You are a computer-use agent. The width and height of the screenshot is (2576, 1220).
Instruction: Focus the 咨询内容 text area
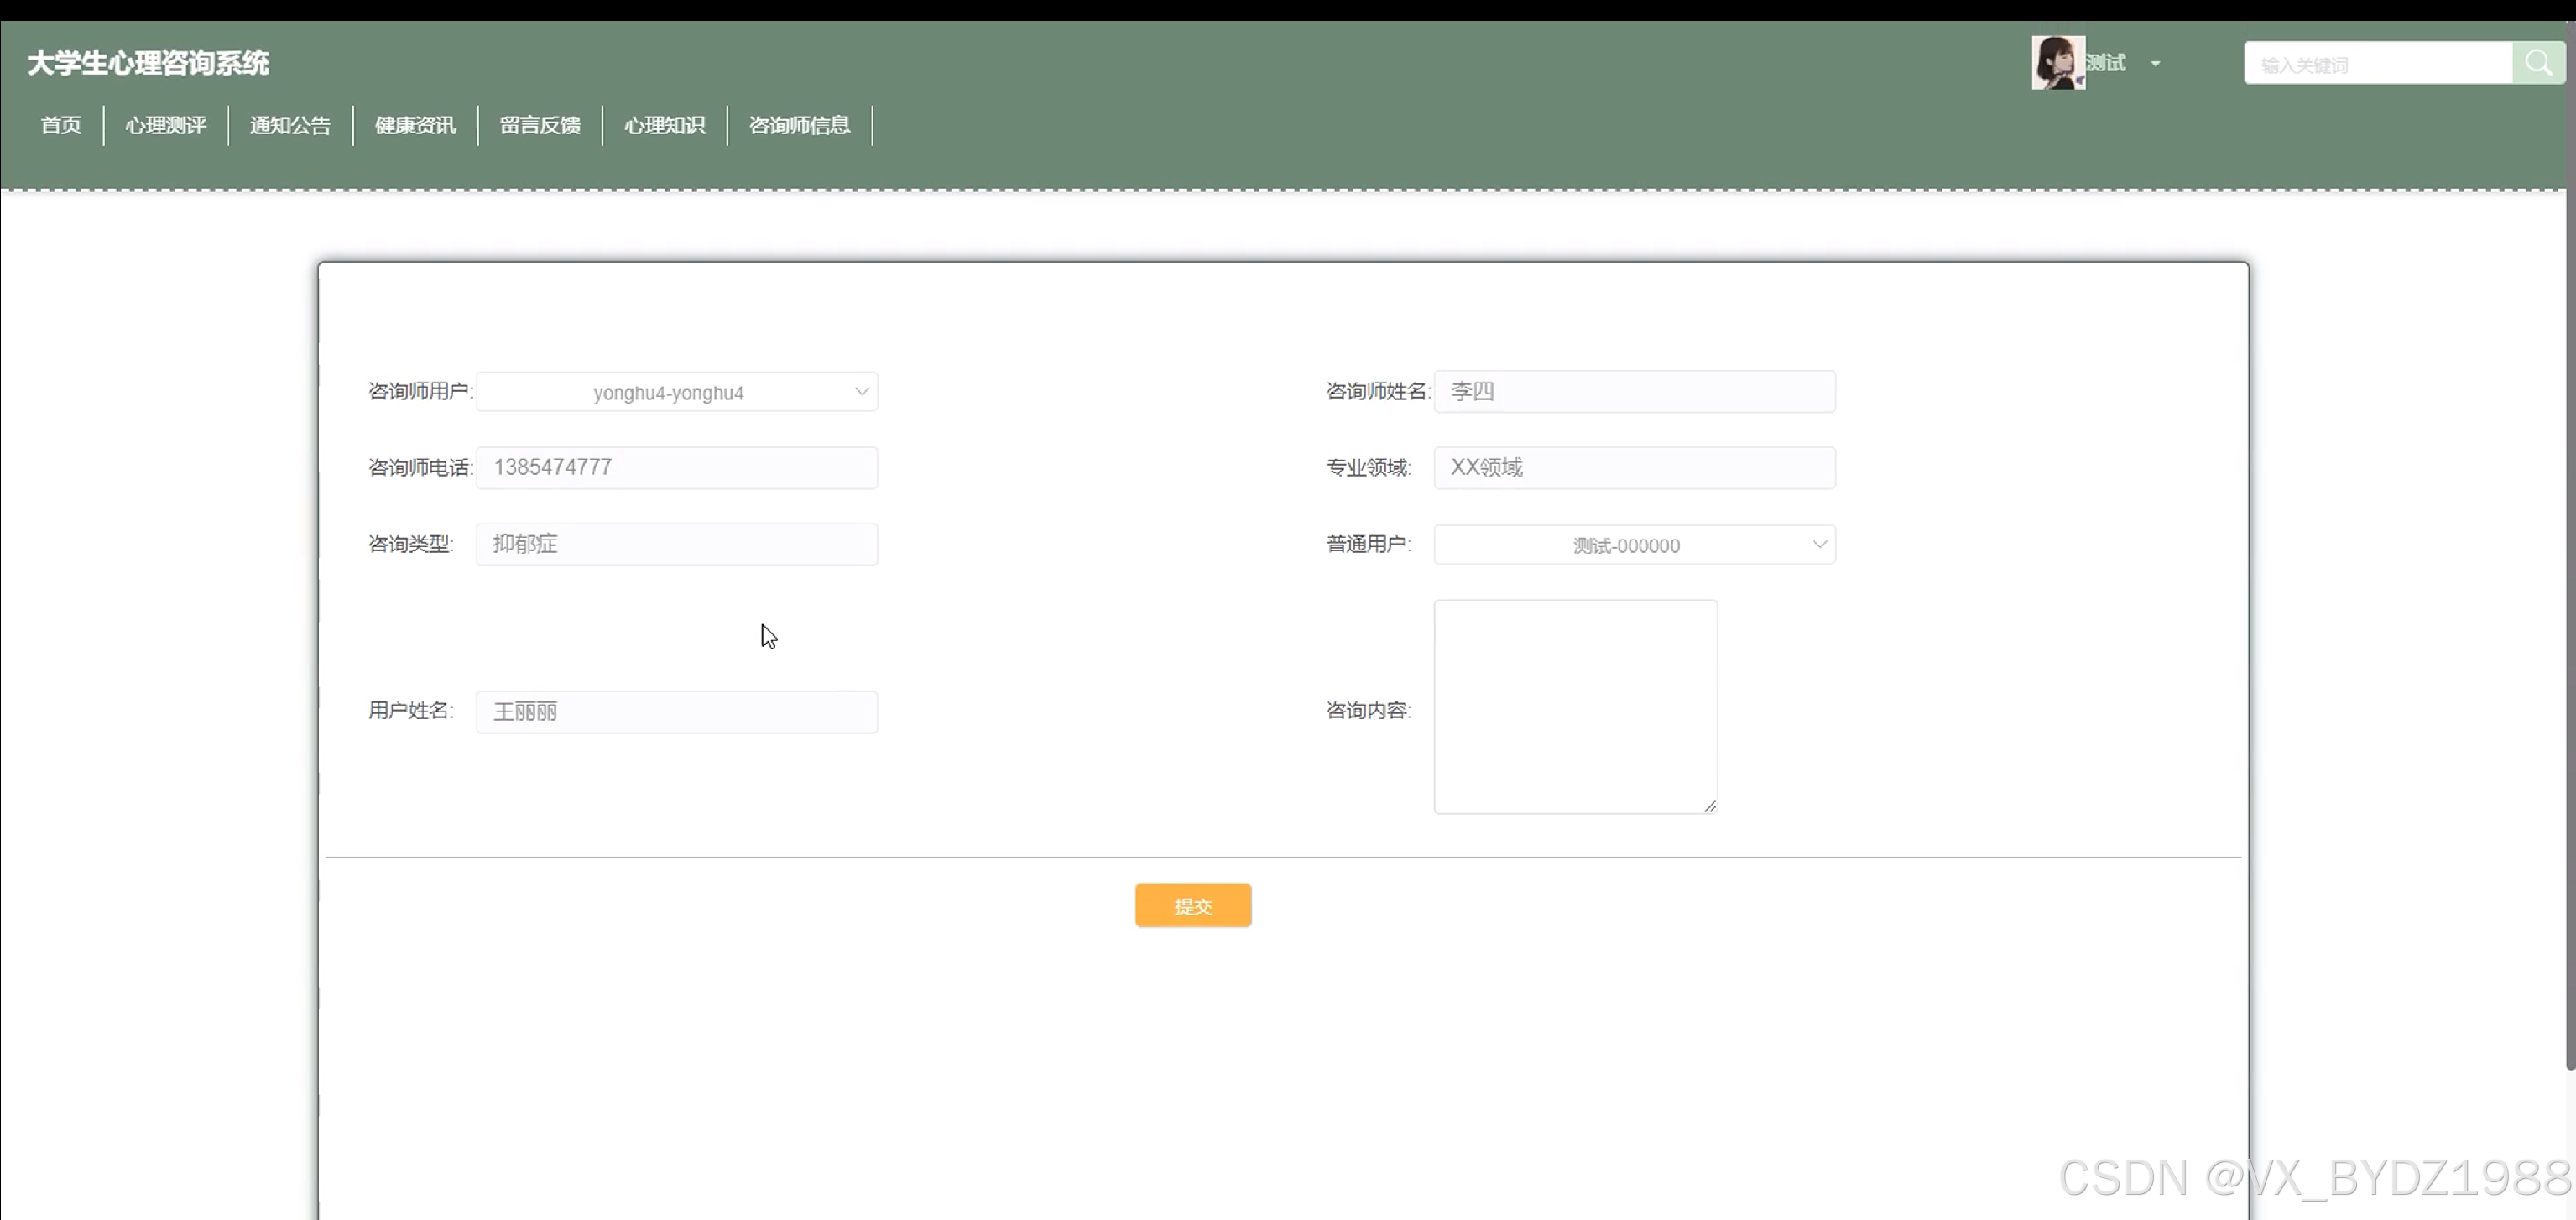click(1576, 707)
